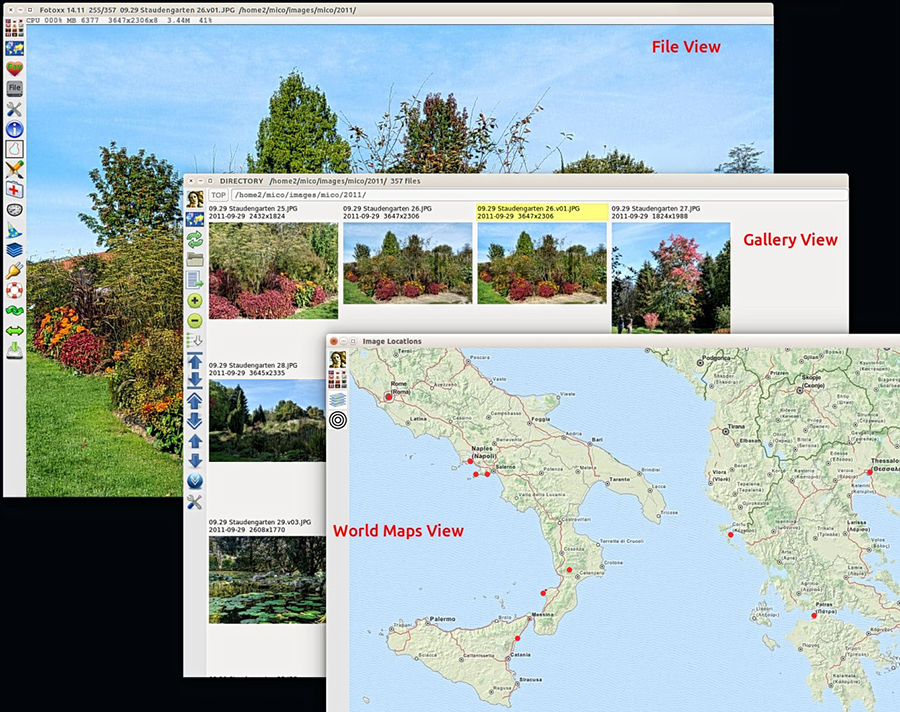Screen dimensions: 900x712
Task: Choose map via stacked map layers icon
Action: [x=338, y=400]
